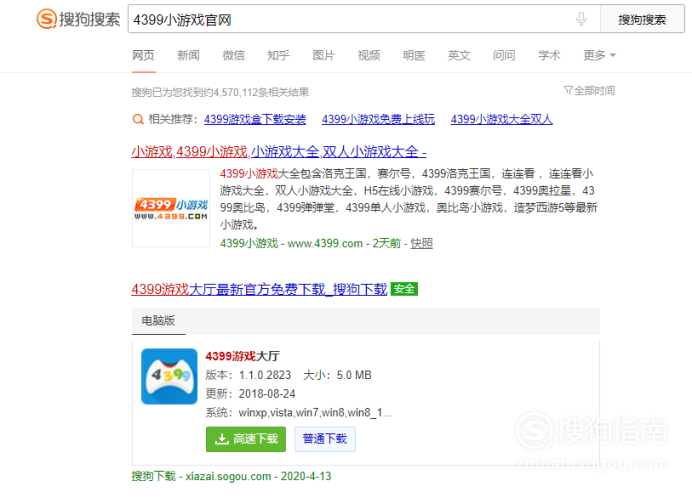The width and height of the screenshot is (692, 498).
Task: Expand the 更多 dropdown
Action: 599,55
